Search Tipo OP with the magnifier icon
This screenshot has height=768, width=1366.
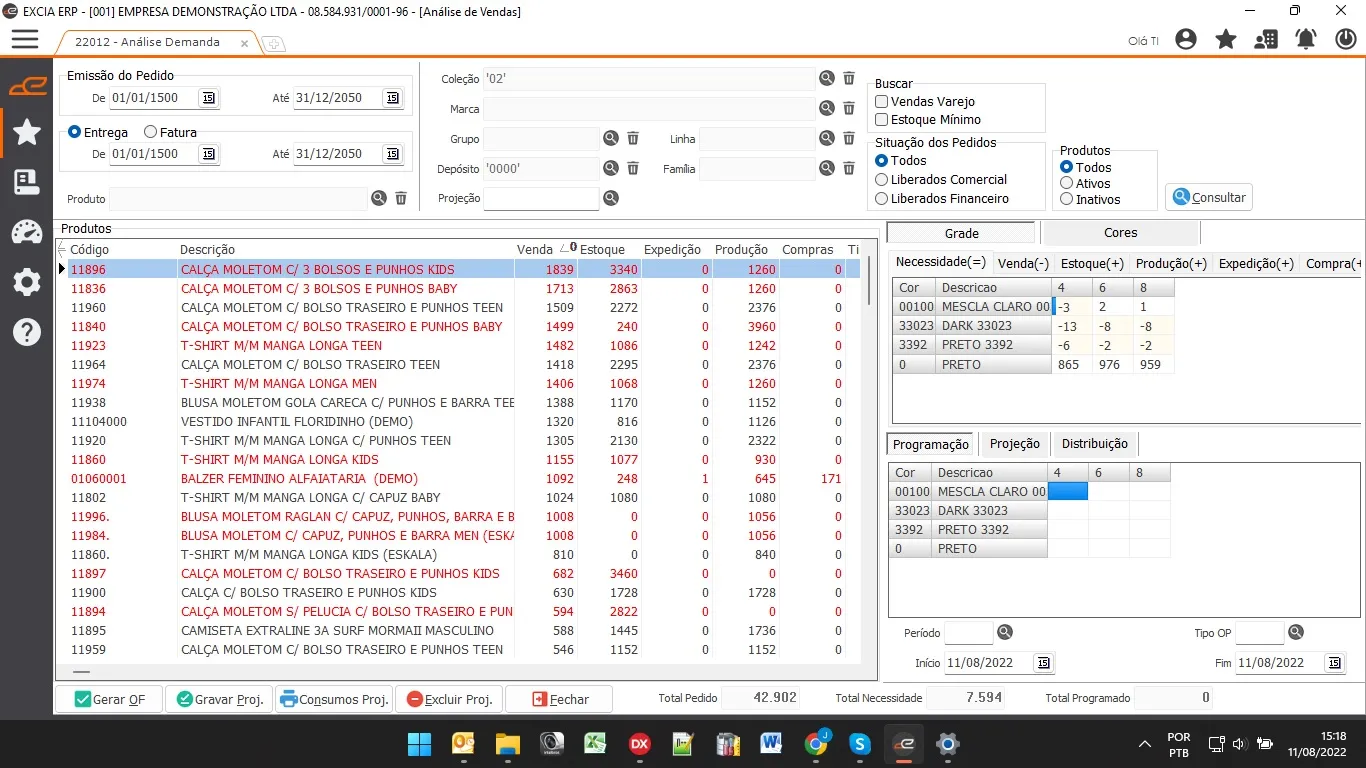point(1296,632)
